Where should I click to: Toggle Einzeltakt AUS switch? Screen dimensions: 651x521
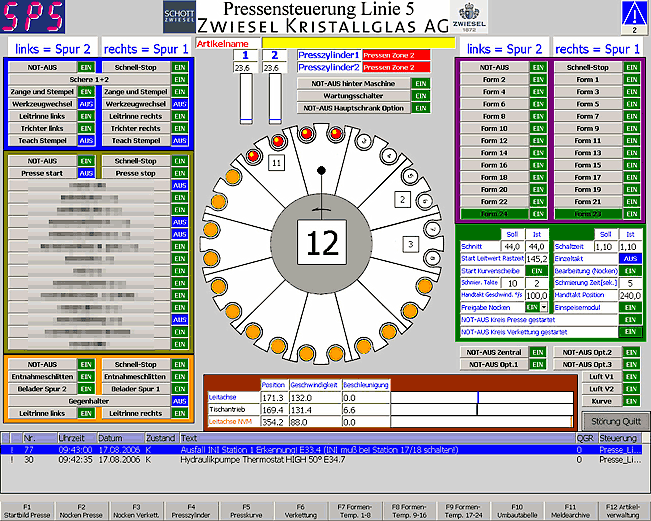(x=630, y=259)
